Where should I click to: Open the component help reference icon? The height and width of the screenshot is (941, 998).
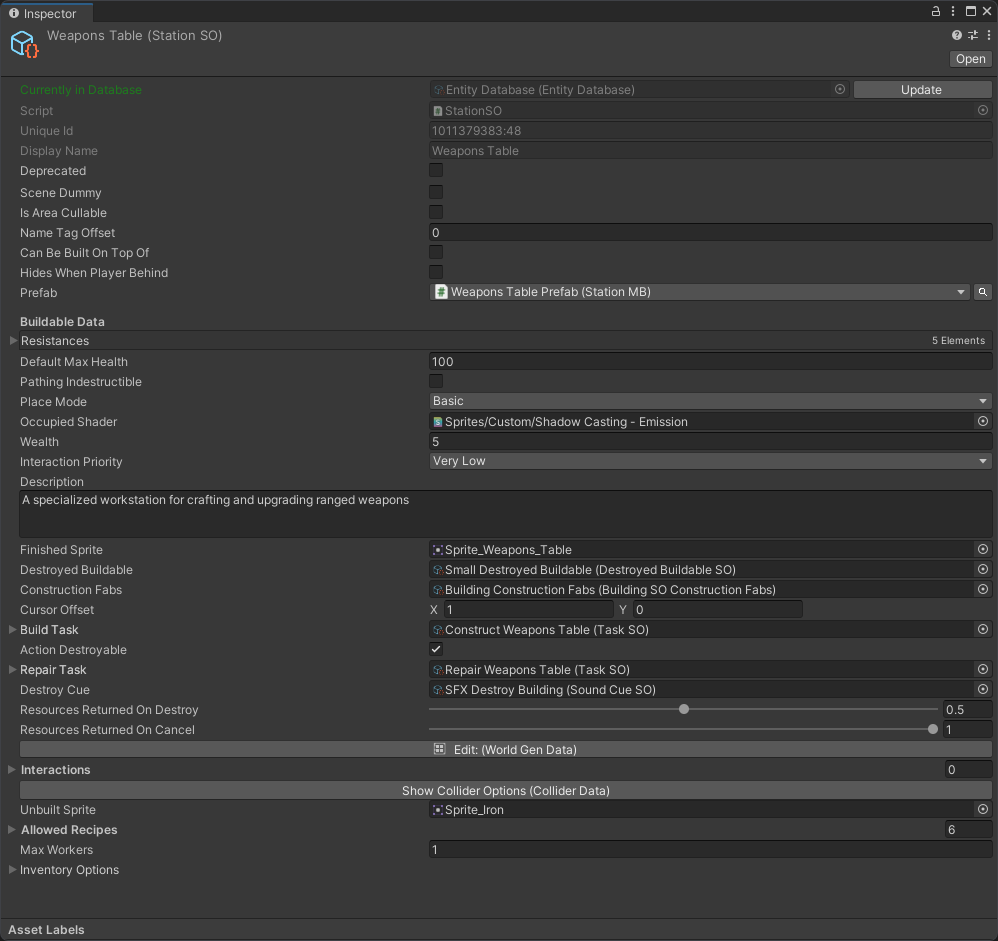(957, 36)
